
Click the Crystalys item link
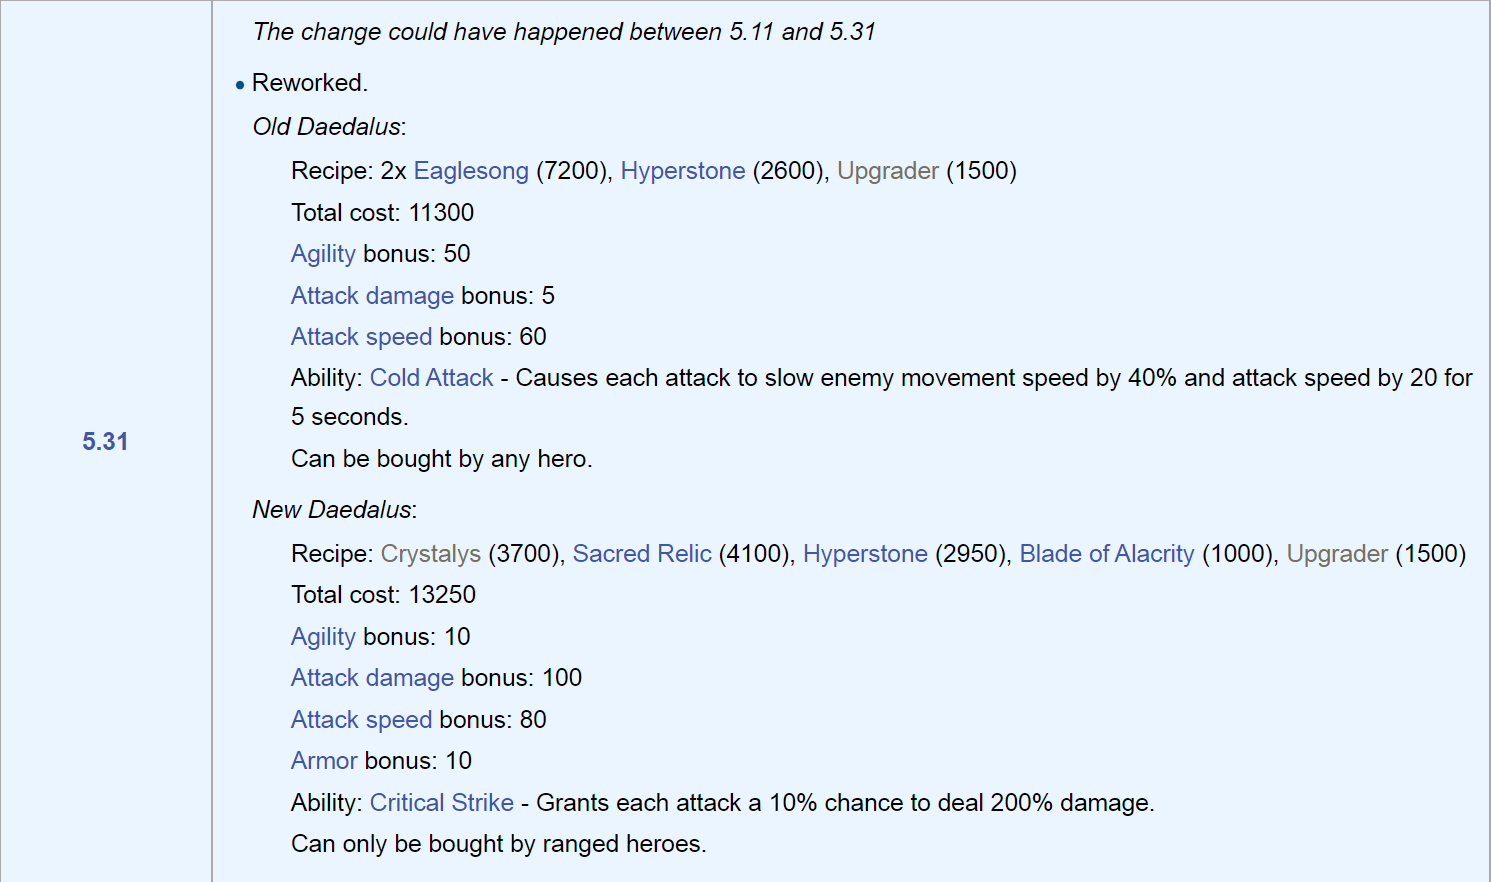click(x=431, y=554)
